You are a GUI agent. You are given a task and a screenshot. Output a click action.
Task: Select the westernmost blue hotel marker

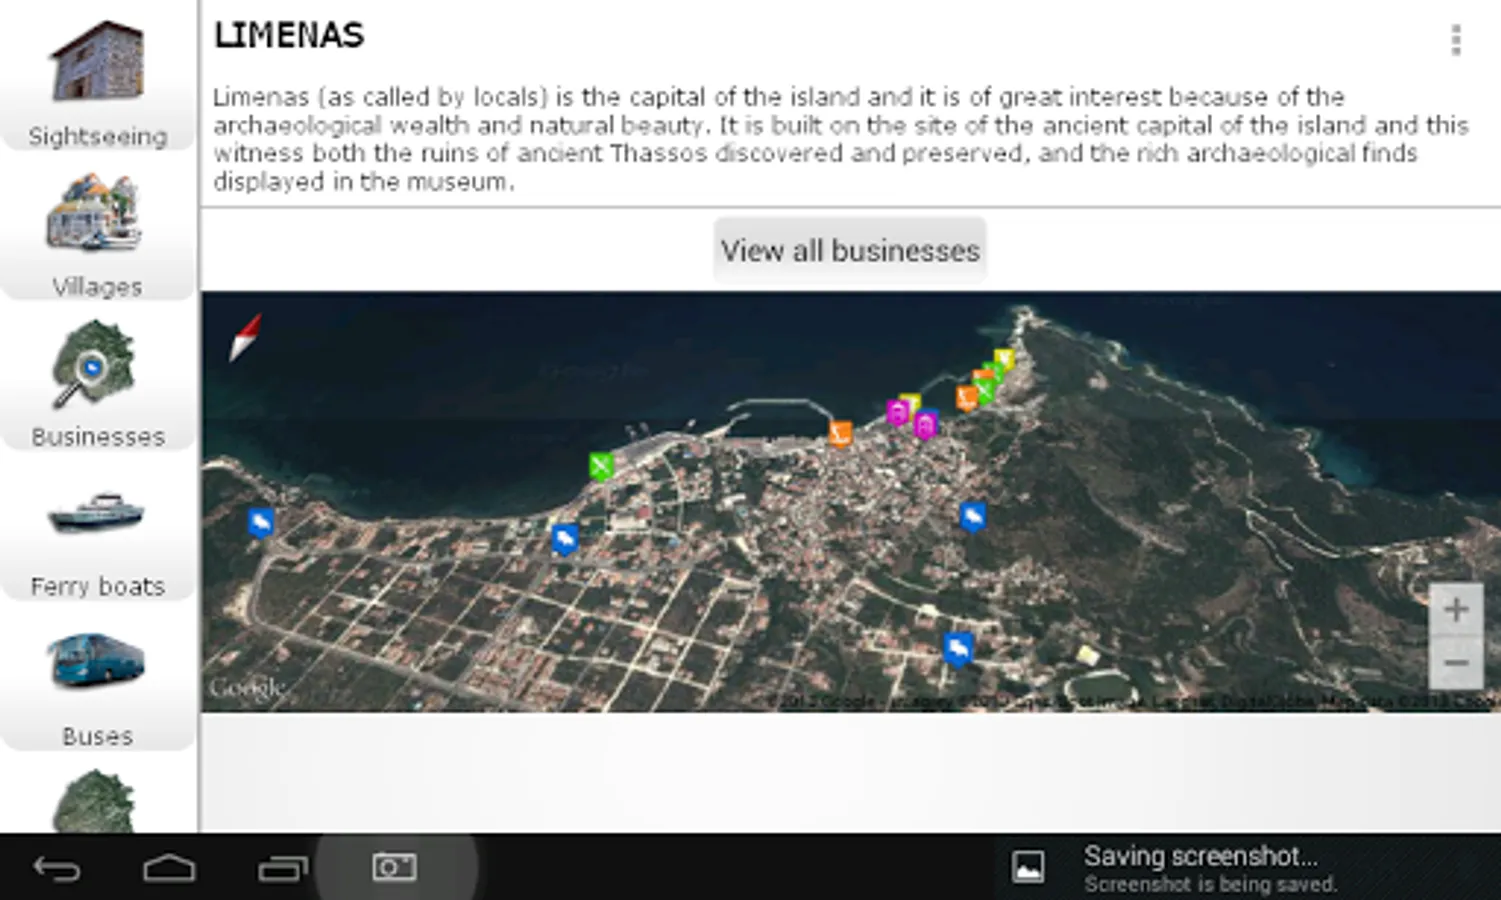pos(261,523)
